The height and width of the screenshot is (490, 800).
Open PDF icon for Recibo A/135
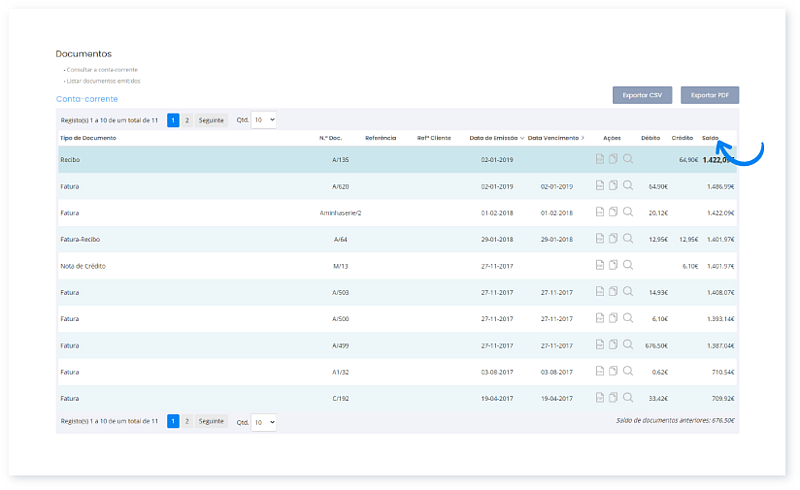599,159
